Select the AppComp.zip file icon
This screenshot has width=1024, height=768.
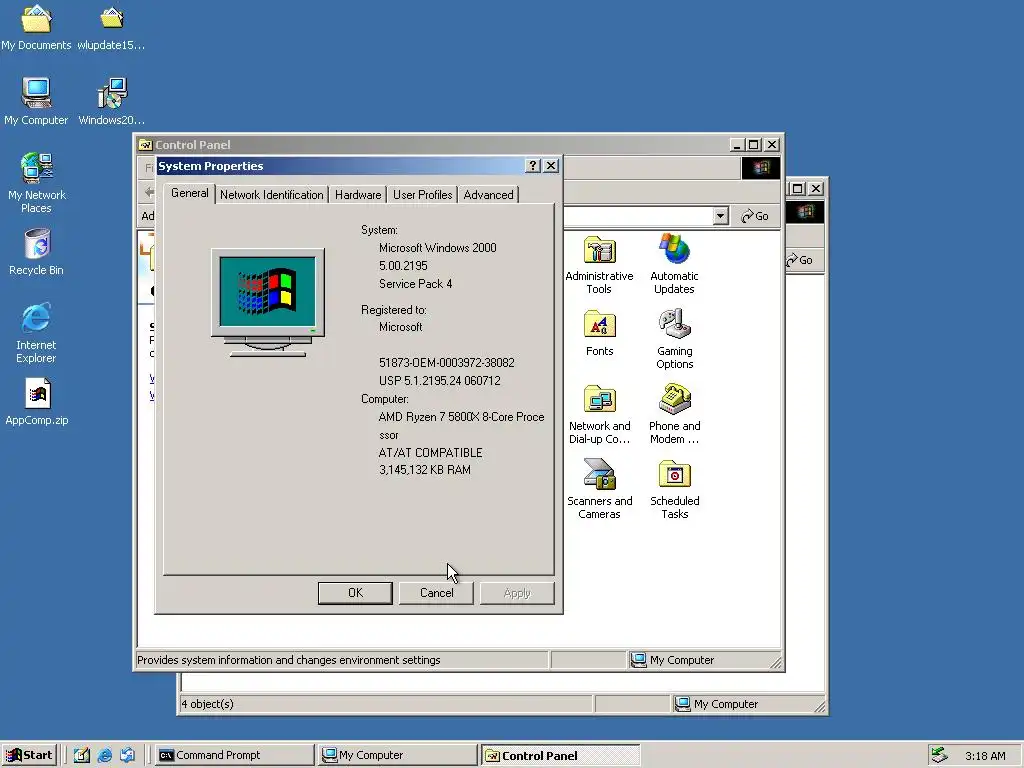click(37, 402)
